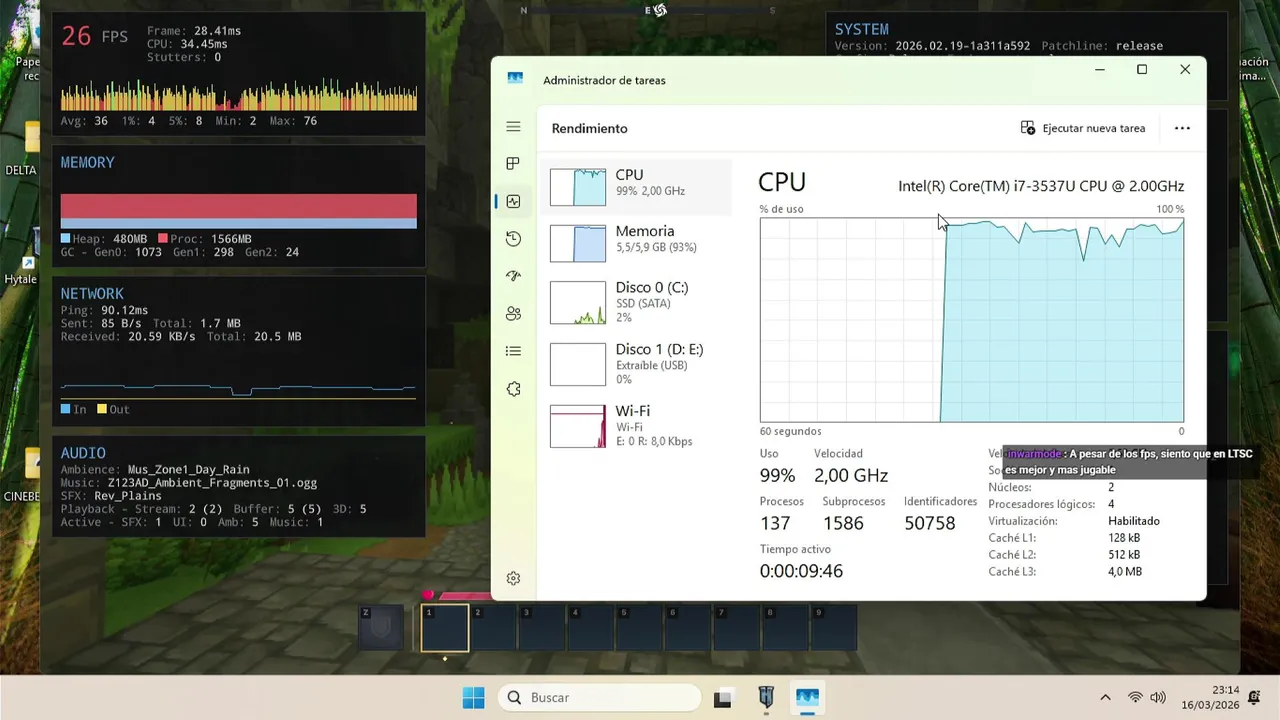Open the volume speaker tray icon
The image size is (1280, 720).
click(x=1158, y=698)
